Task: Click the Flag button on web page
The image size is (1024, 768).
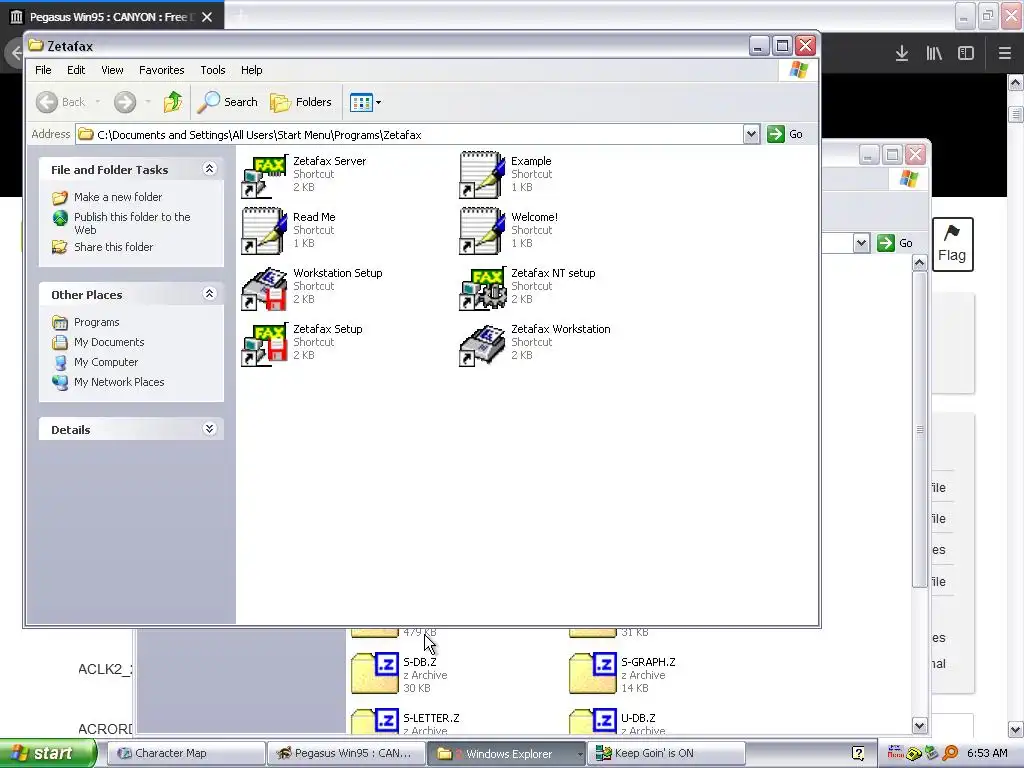Action: point(952,244)
